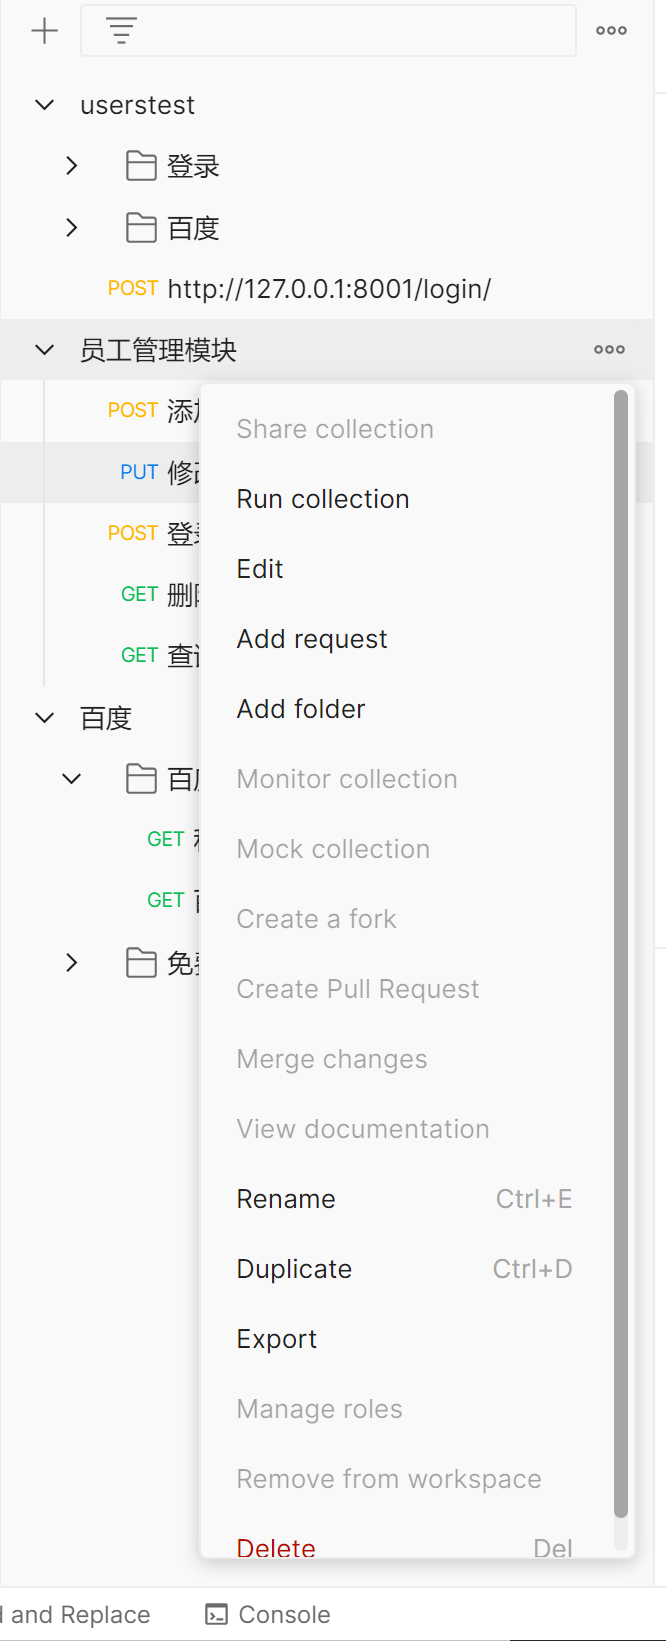This screenshot has width=666, height=1641.
Task: Open the top three-dots options menu
Action: [611, 31]
